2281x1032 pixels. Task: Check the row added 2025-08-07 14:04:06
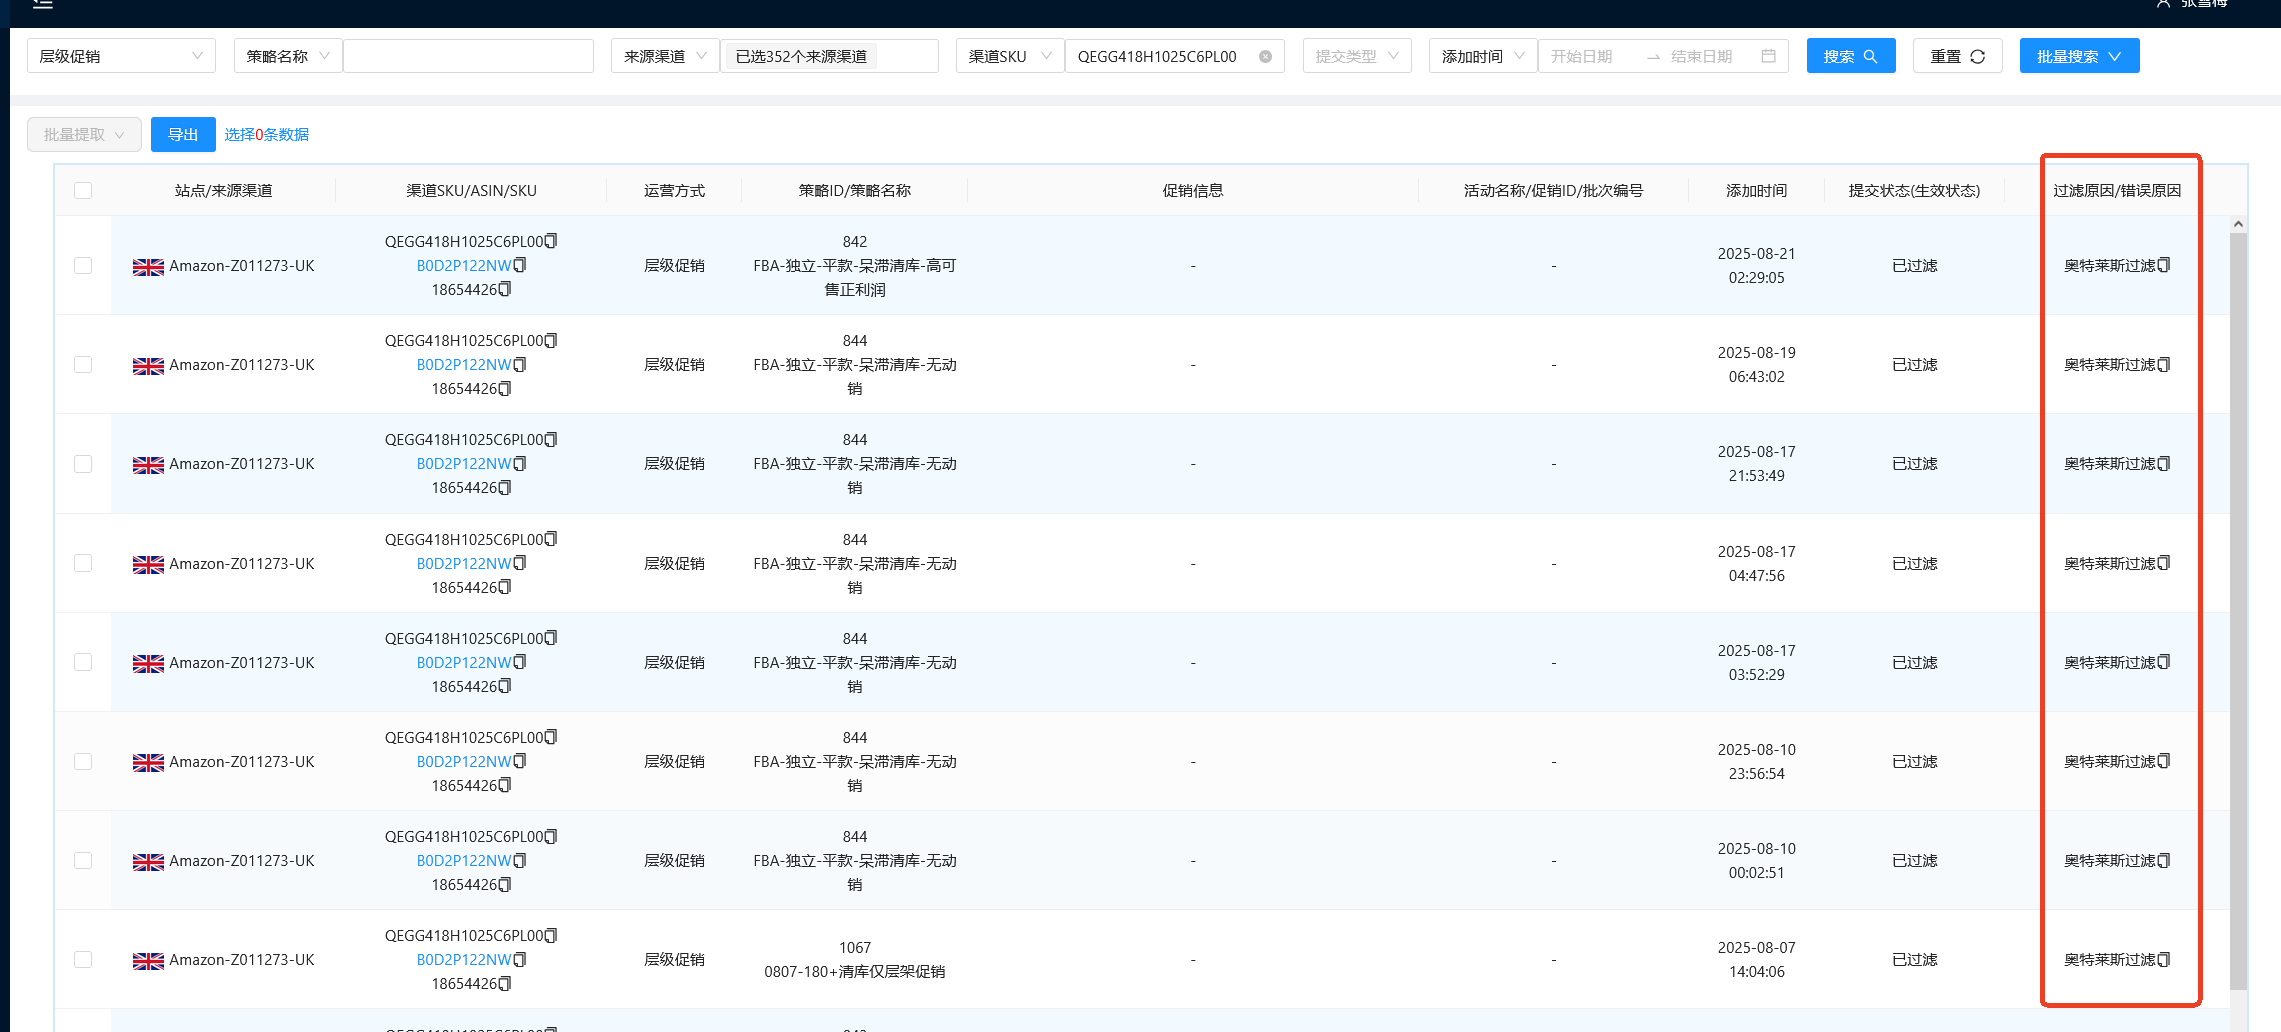pos(83,959)
